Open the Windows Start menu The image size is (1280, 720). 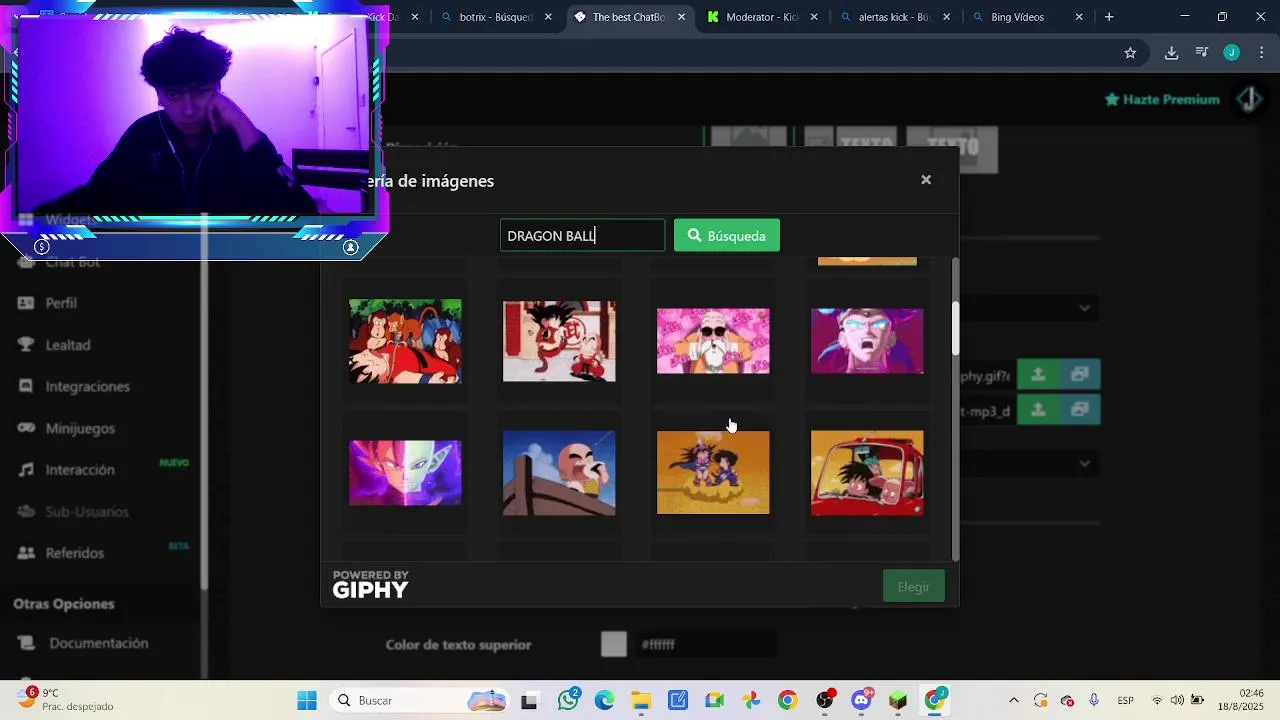[306, 700]
